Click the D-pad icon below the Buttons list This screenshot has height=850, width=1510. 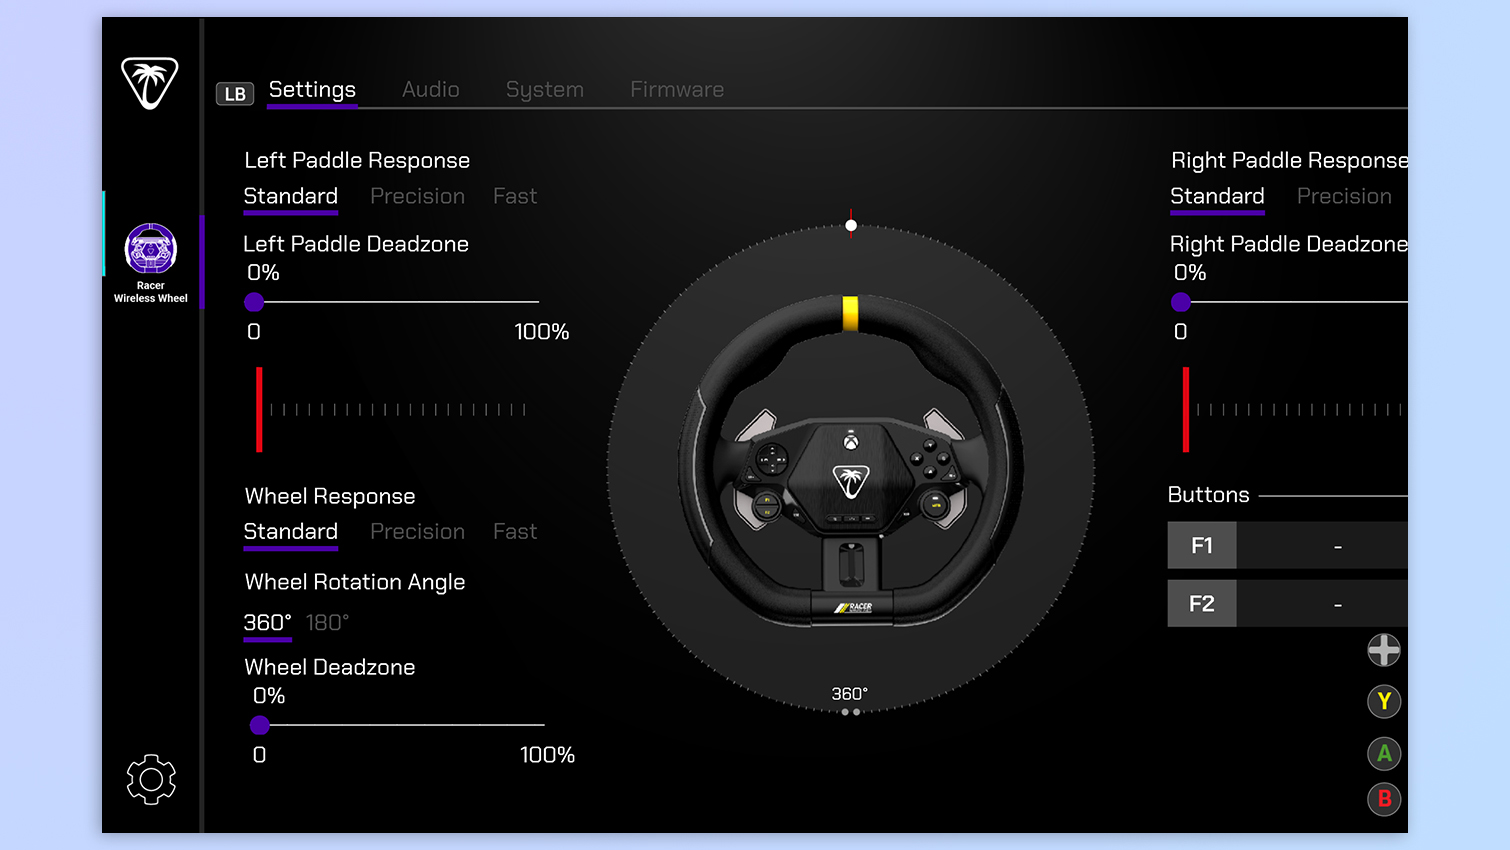coord(1384,650)
